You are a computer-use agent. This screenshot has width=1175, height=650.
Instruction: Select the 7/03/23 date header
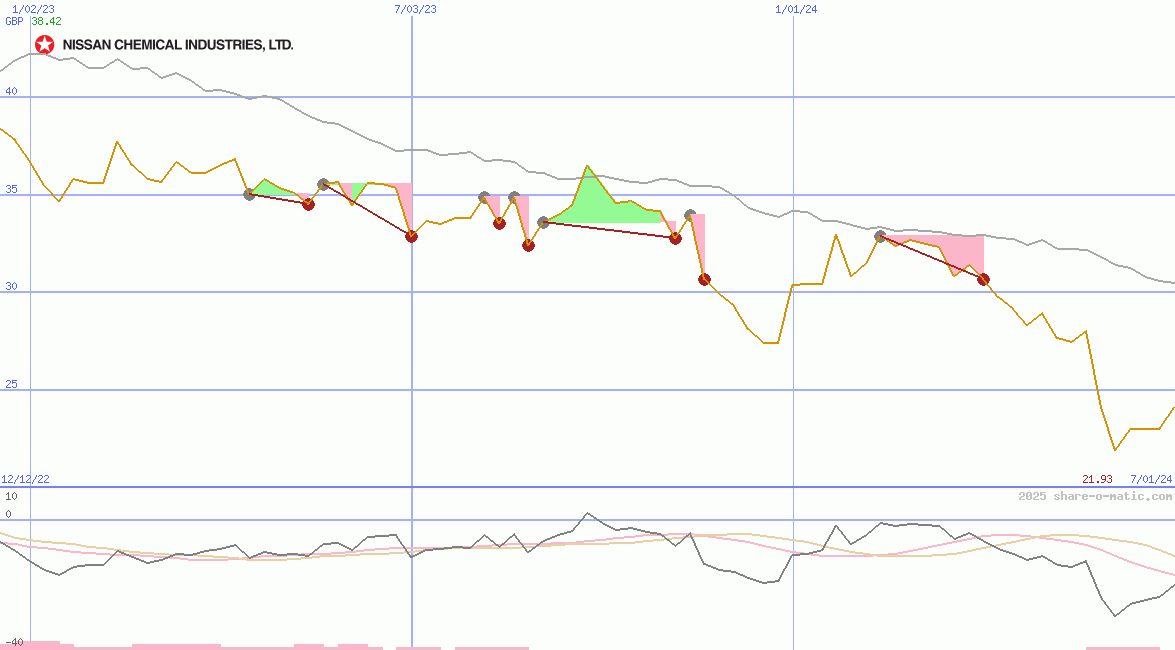pos(413,10)
